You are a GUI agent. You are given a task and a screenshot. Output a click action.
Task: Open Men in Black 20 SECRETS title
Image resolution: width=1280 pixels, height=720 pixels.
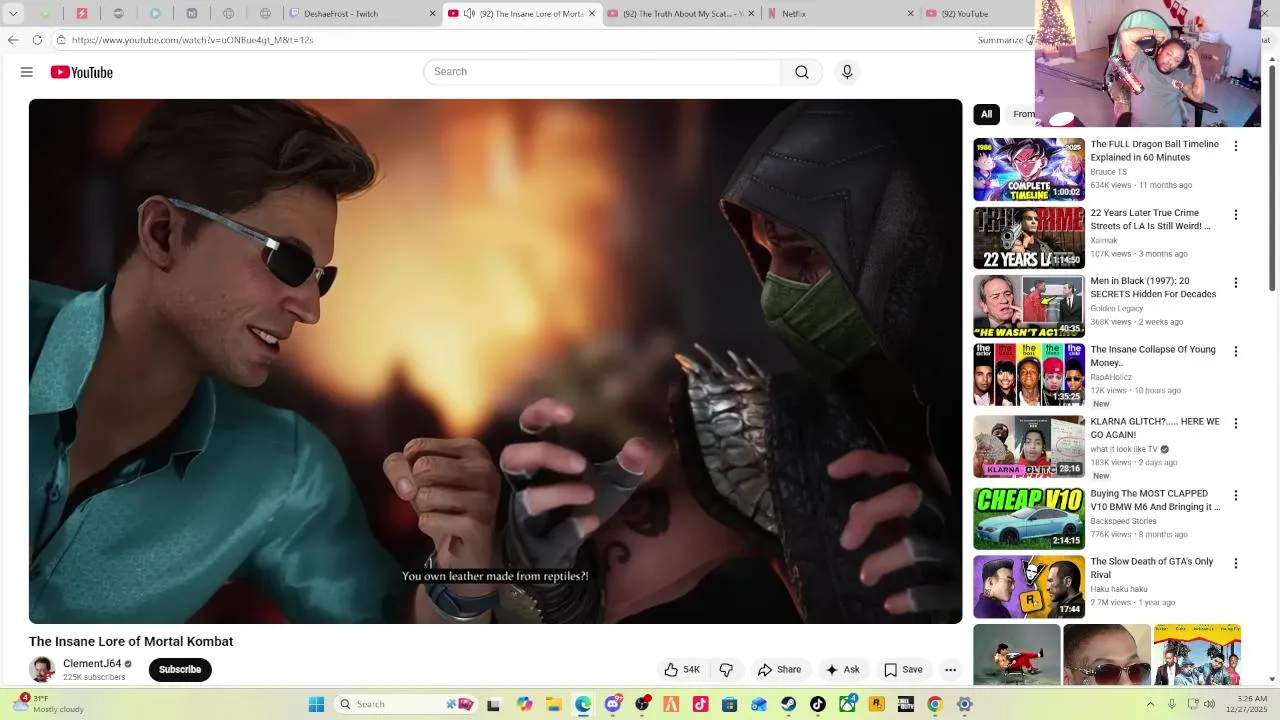tap(1154, 288)
